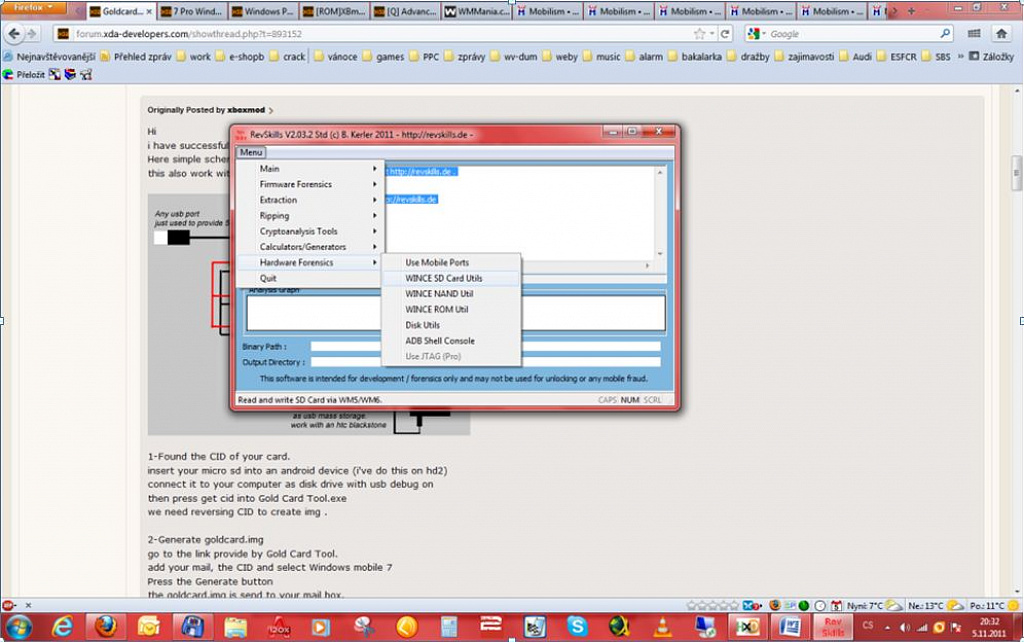Bookmark this page with the star icon
Viewport: 1024px width, 642px height.
click(700, 33)
